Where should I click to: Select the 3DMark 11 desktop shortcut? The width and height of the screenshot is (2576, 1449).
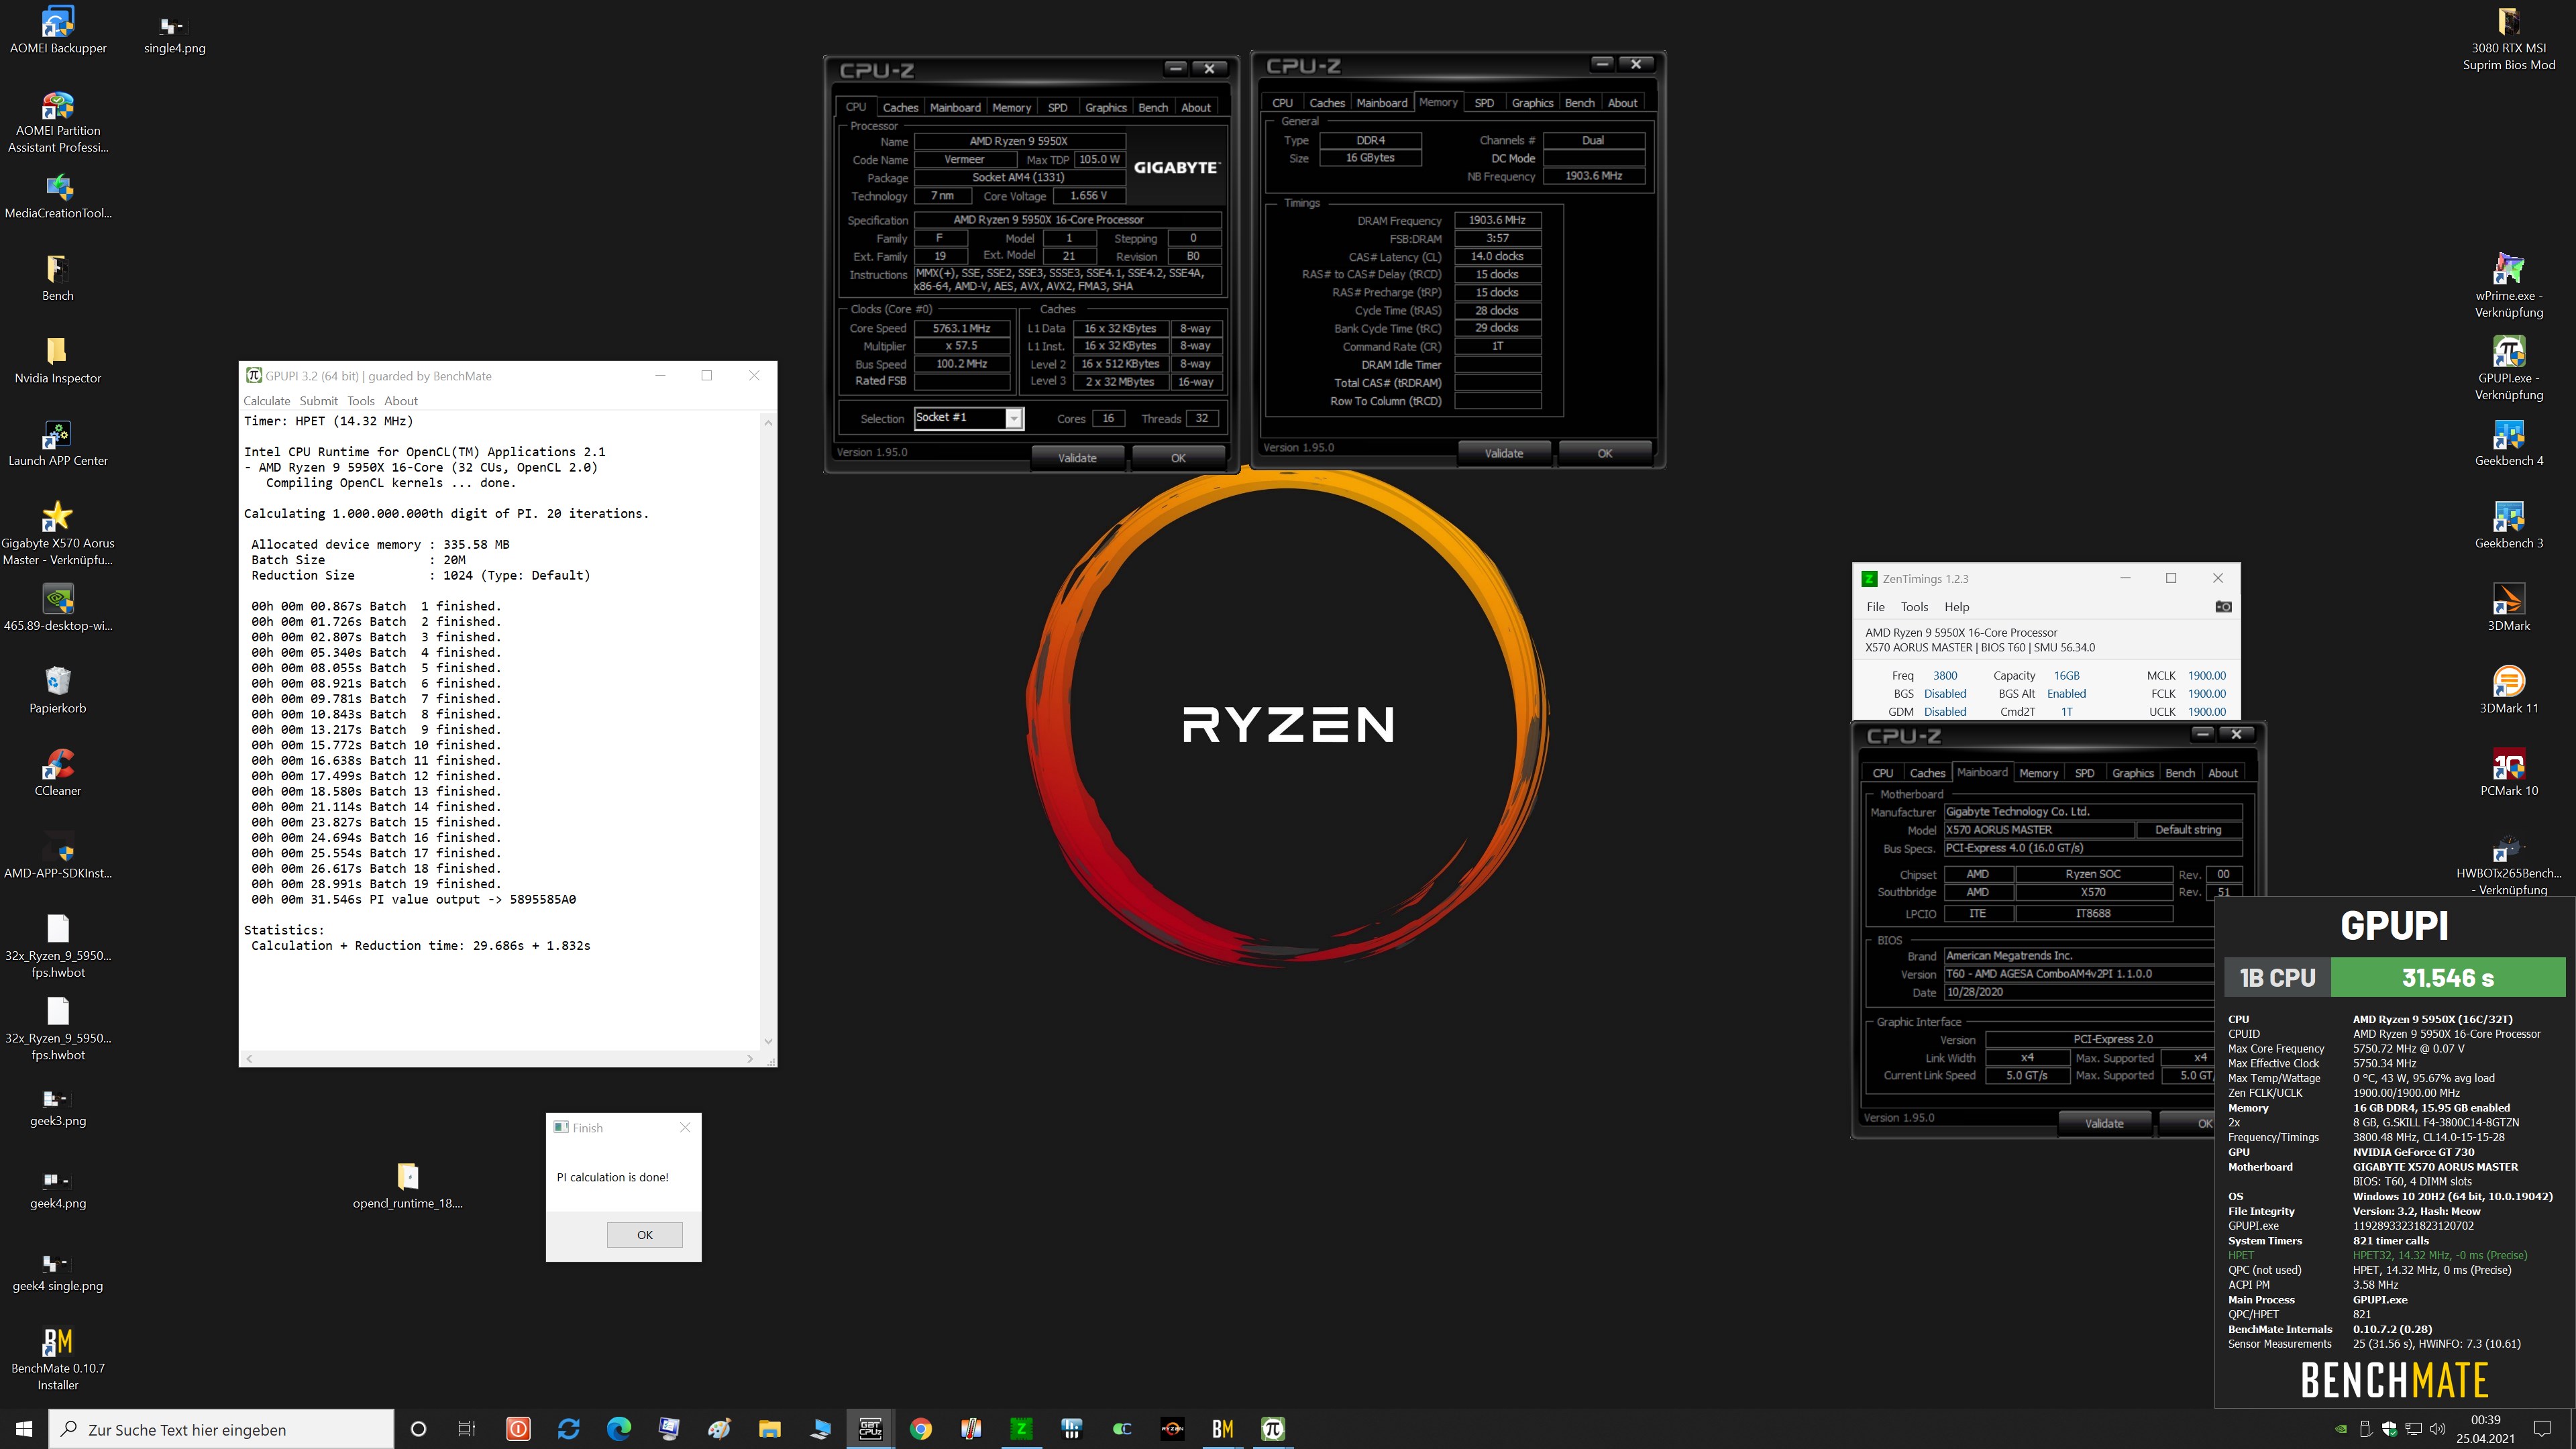point(2508,690)
